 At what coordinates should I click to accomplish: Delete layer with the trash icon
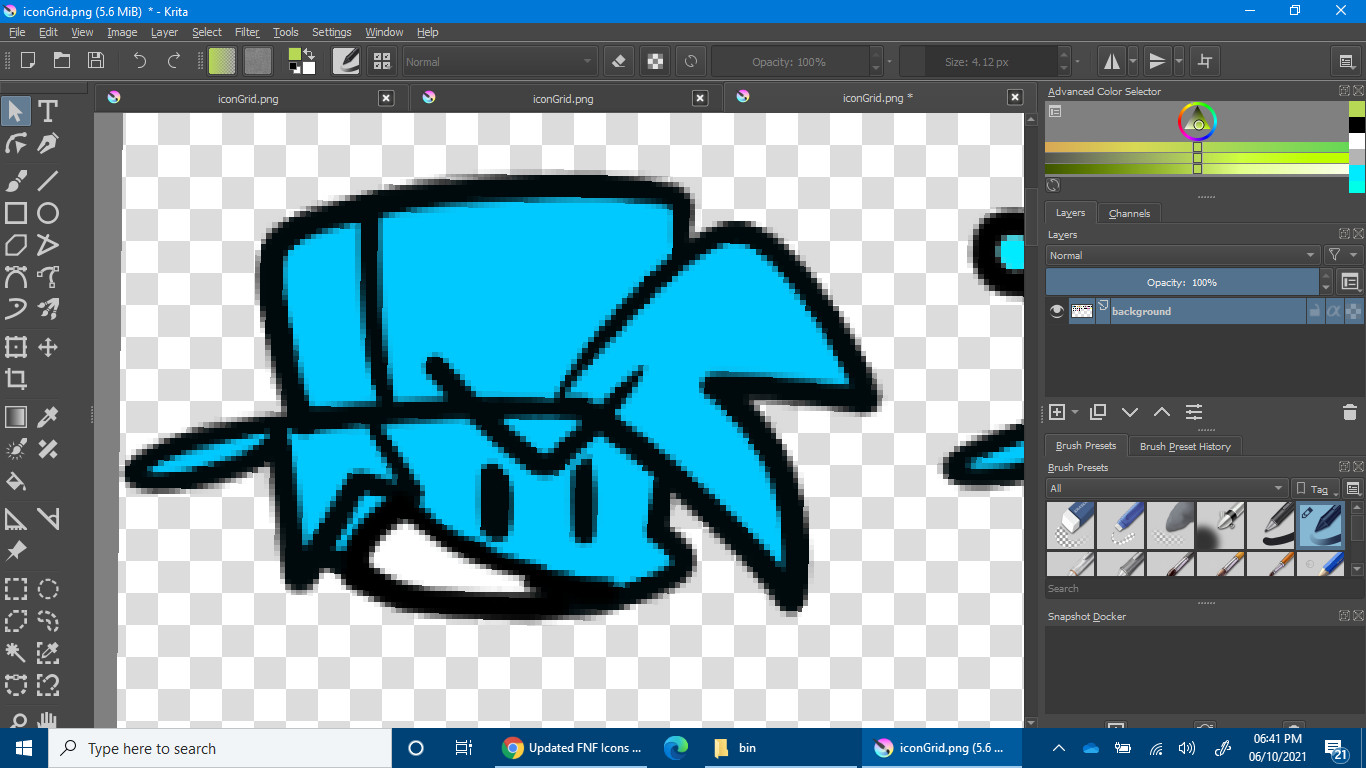coord(1349,412)
